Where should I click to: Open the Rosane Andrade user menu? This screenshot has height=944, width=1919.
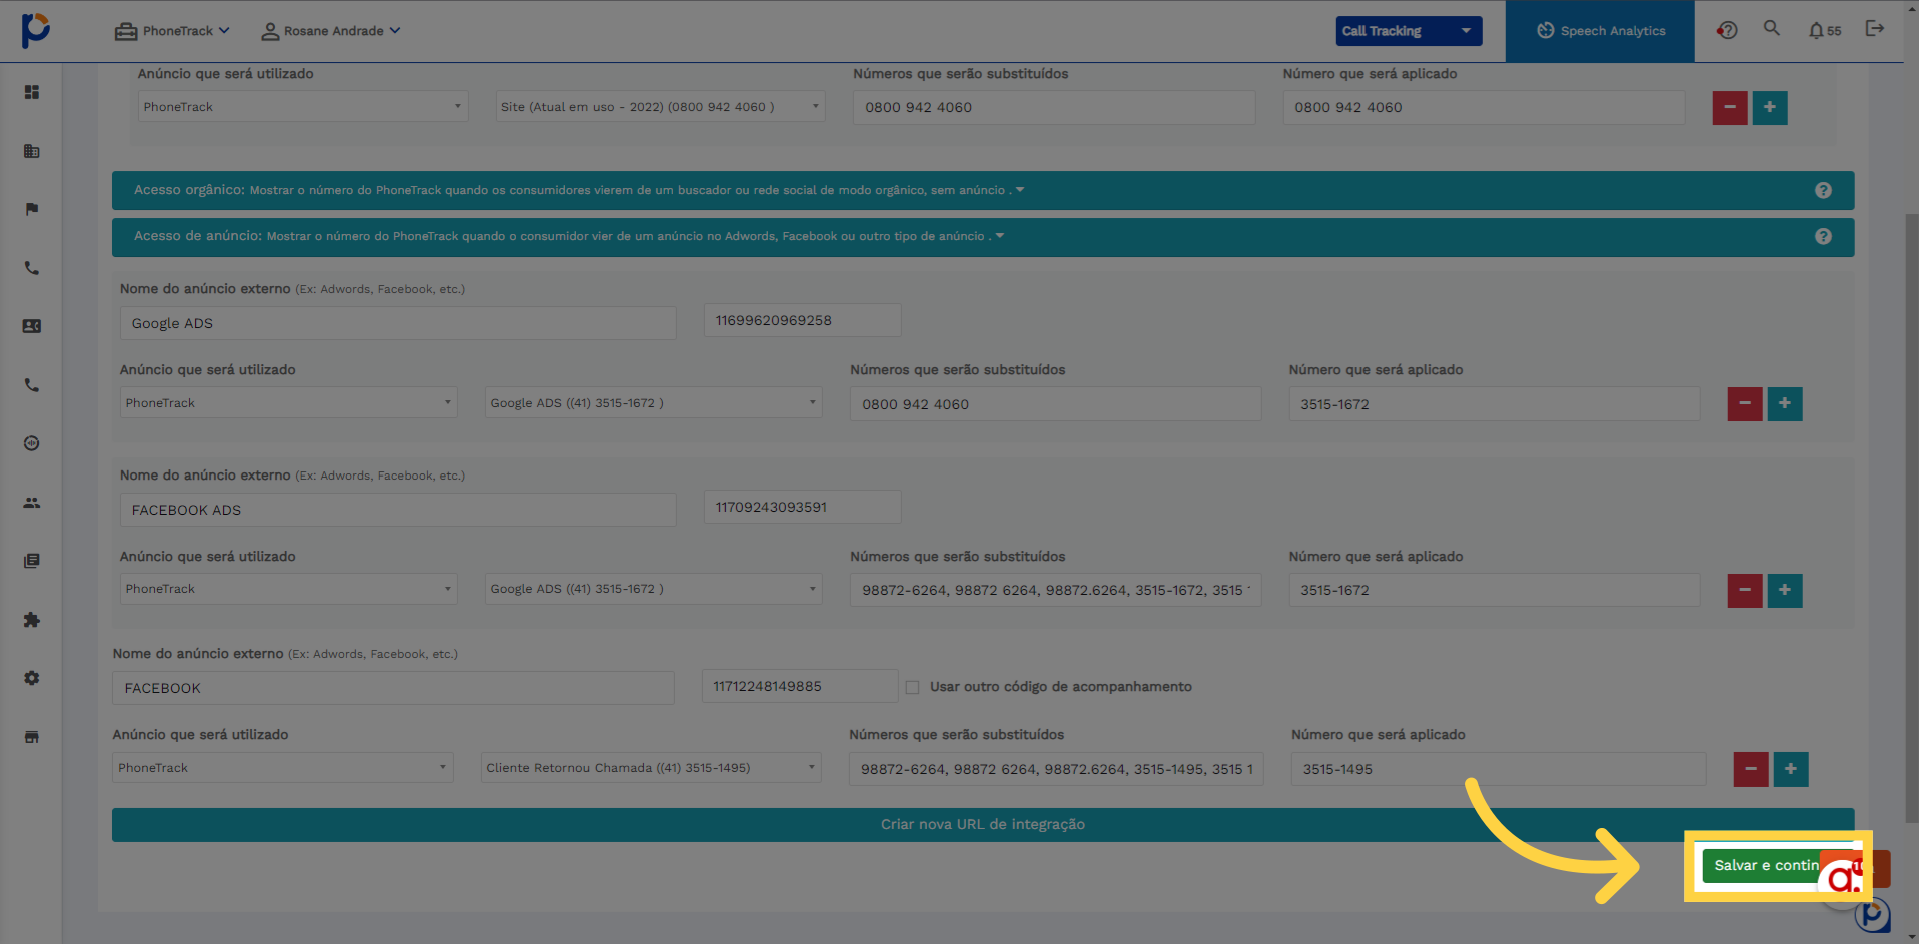click(x=331, y=31)
